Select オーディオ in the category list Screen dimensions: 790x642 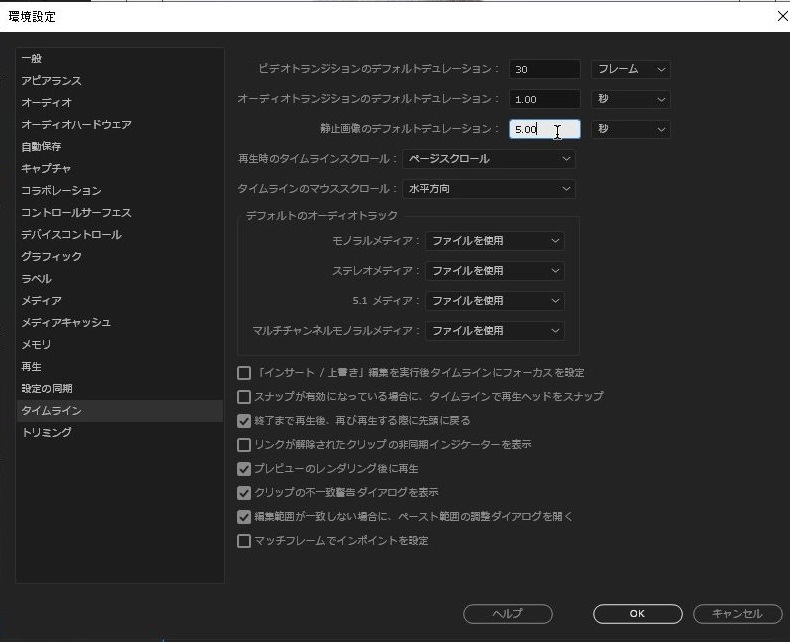47,103
